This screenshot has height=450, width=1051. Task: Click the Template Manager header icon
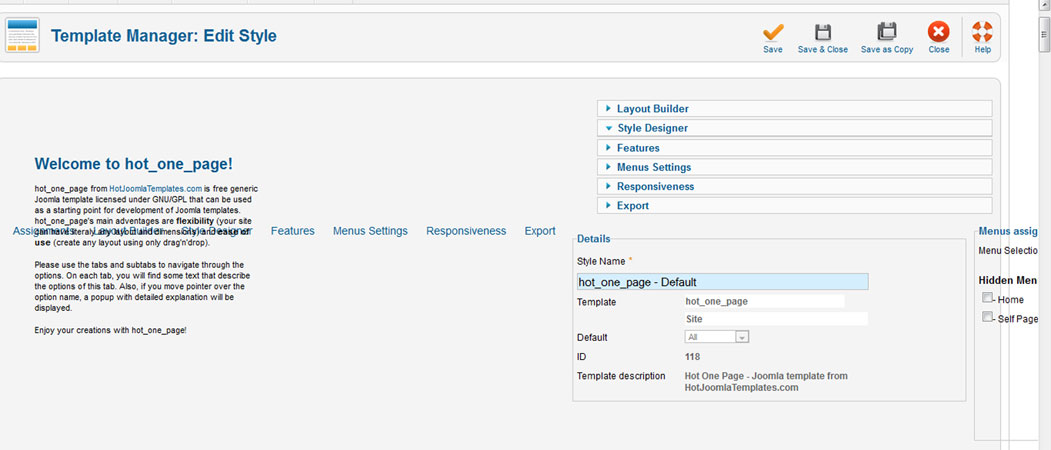click(x=22, y=35)
